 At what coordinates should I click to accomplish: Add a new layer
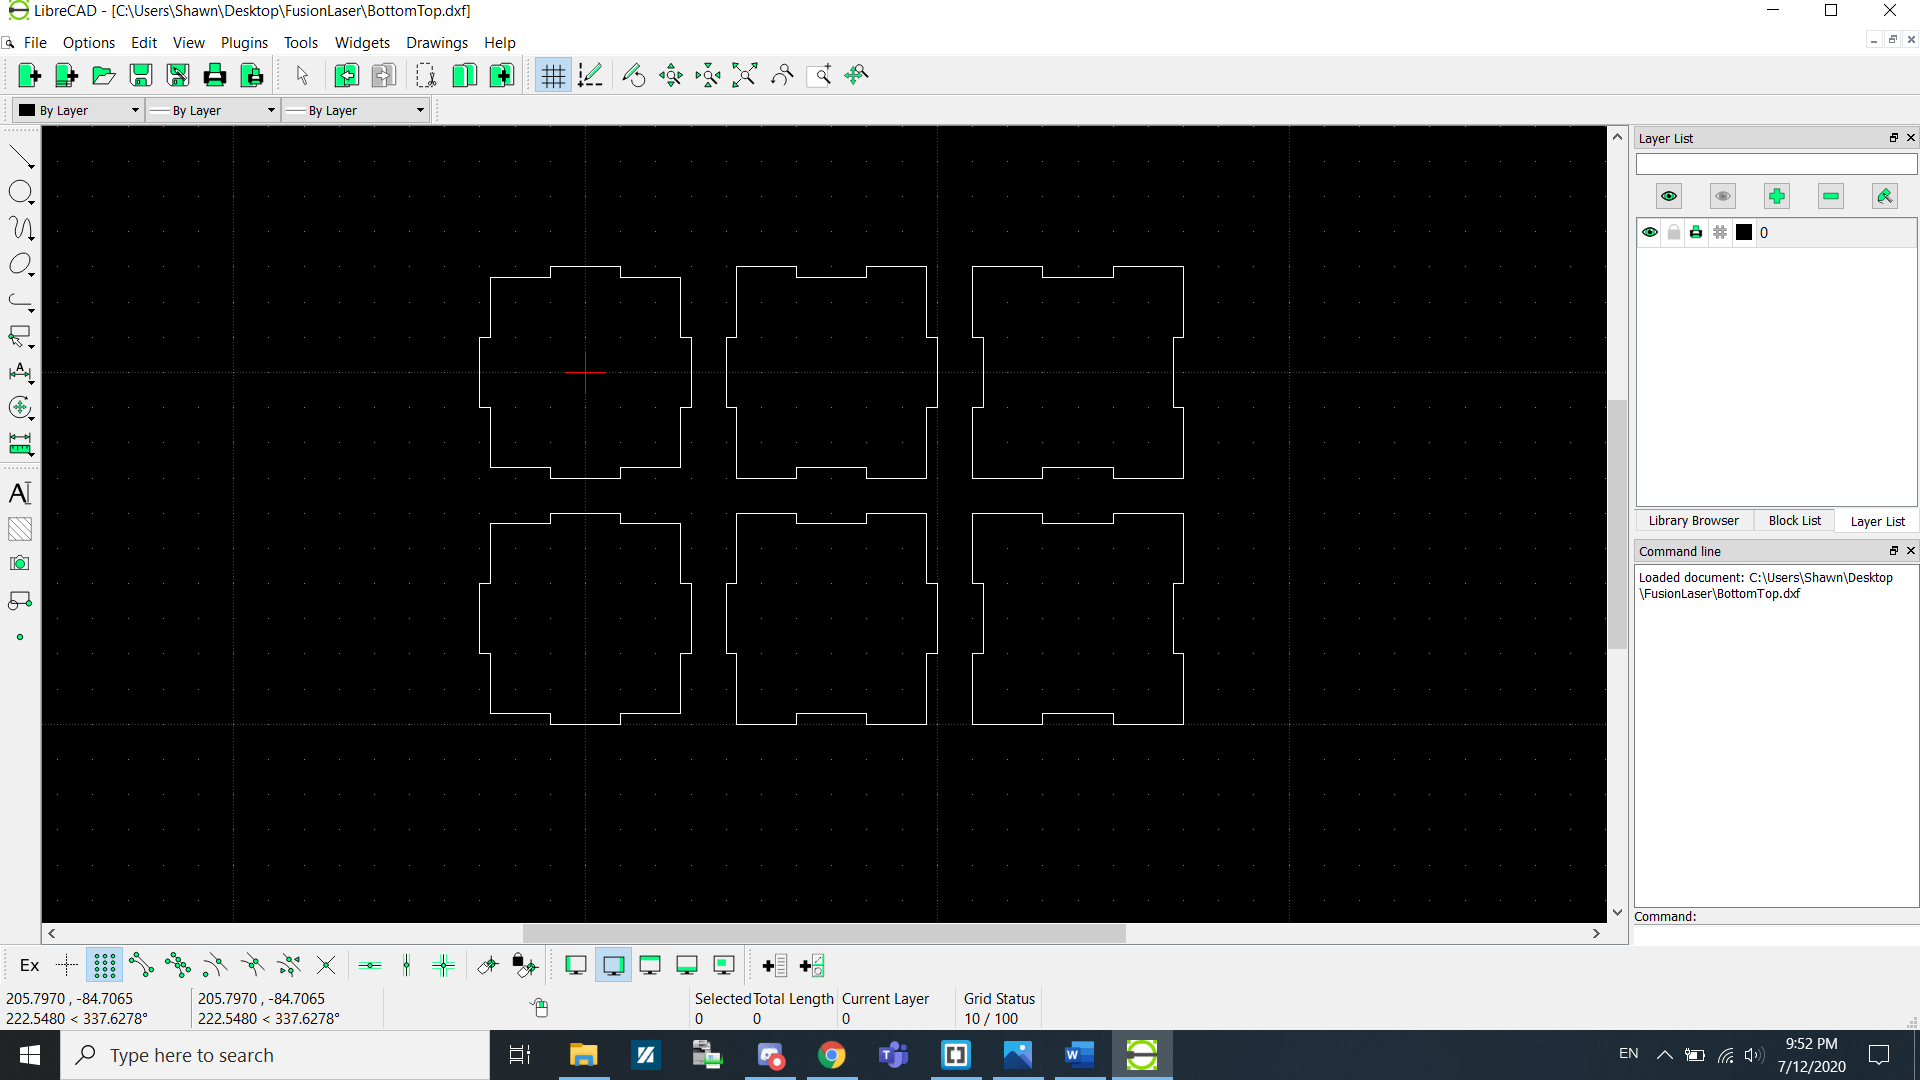click(x=1777, y=196)
